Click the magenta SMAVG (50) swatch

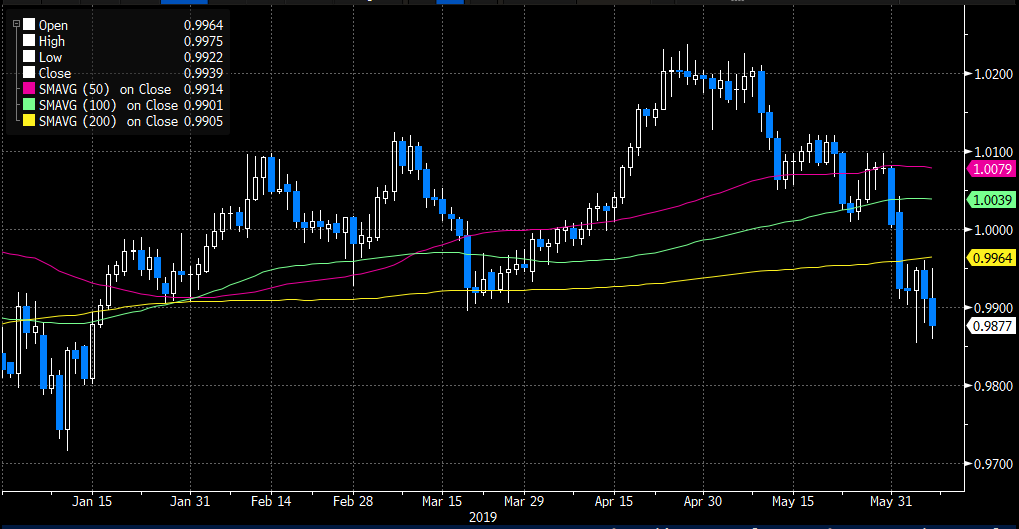29,89
